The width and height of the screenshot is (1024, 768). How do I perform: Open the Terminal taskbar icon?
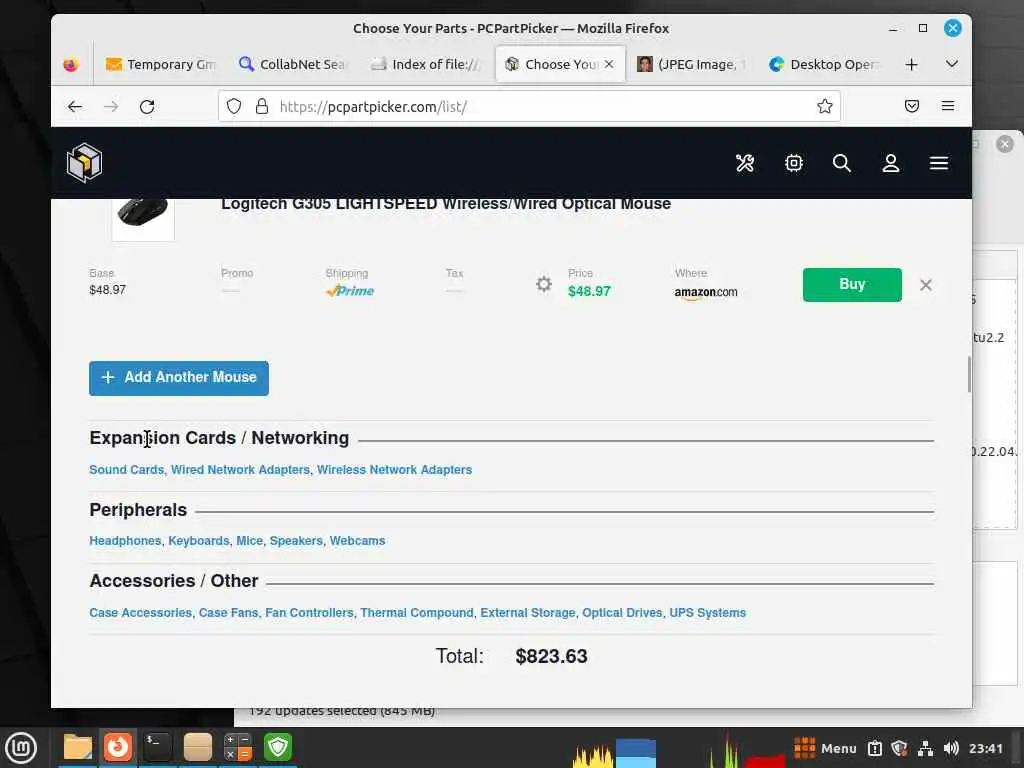pyautogui.click(x=157, y=747)
